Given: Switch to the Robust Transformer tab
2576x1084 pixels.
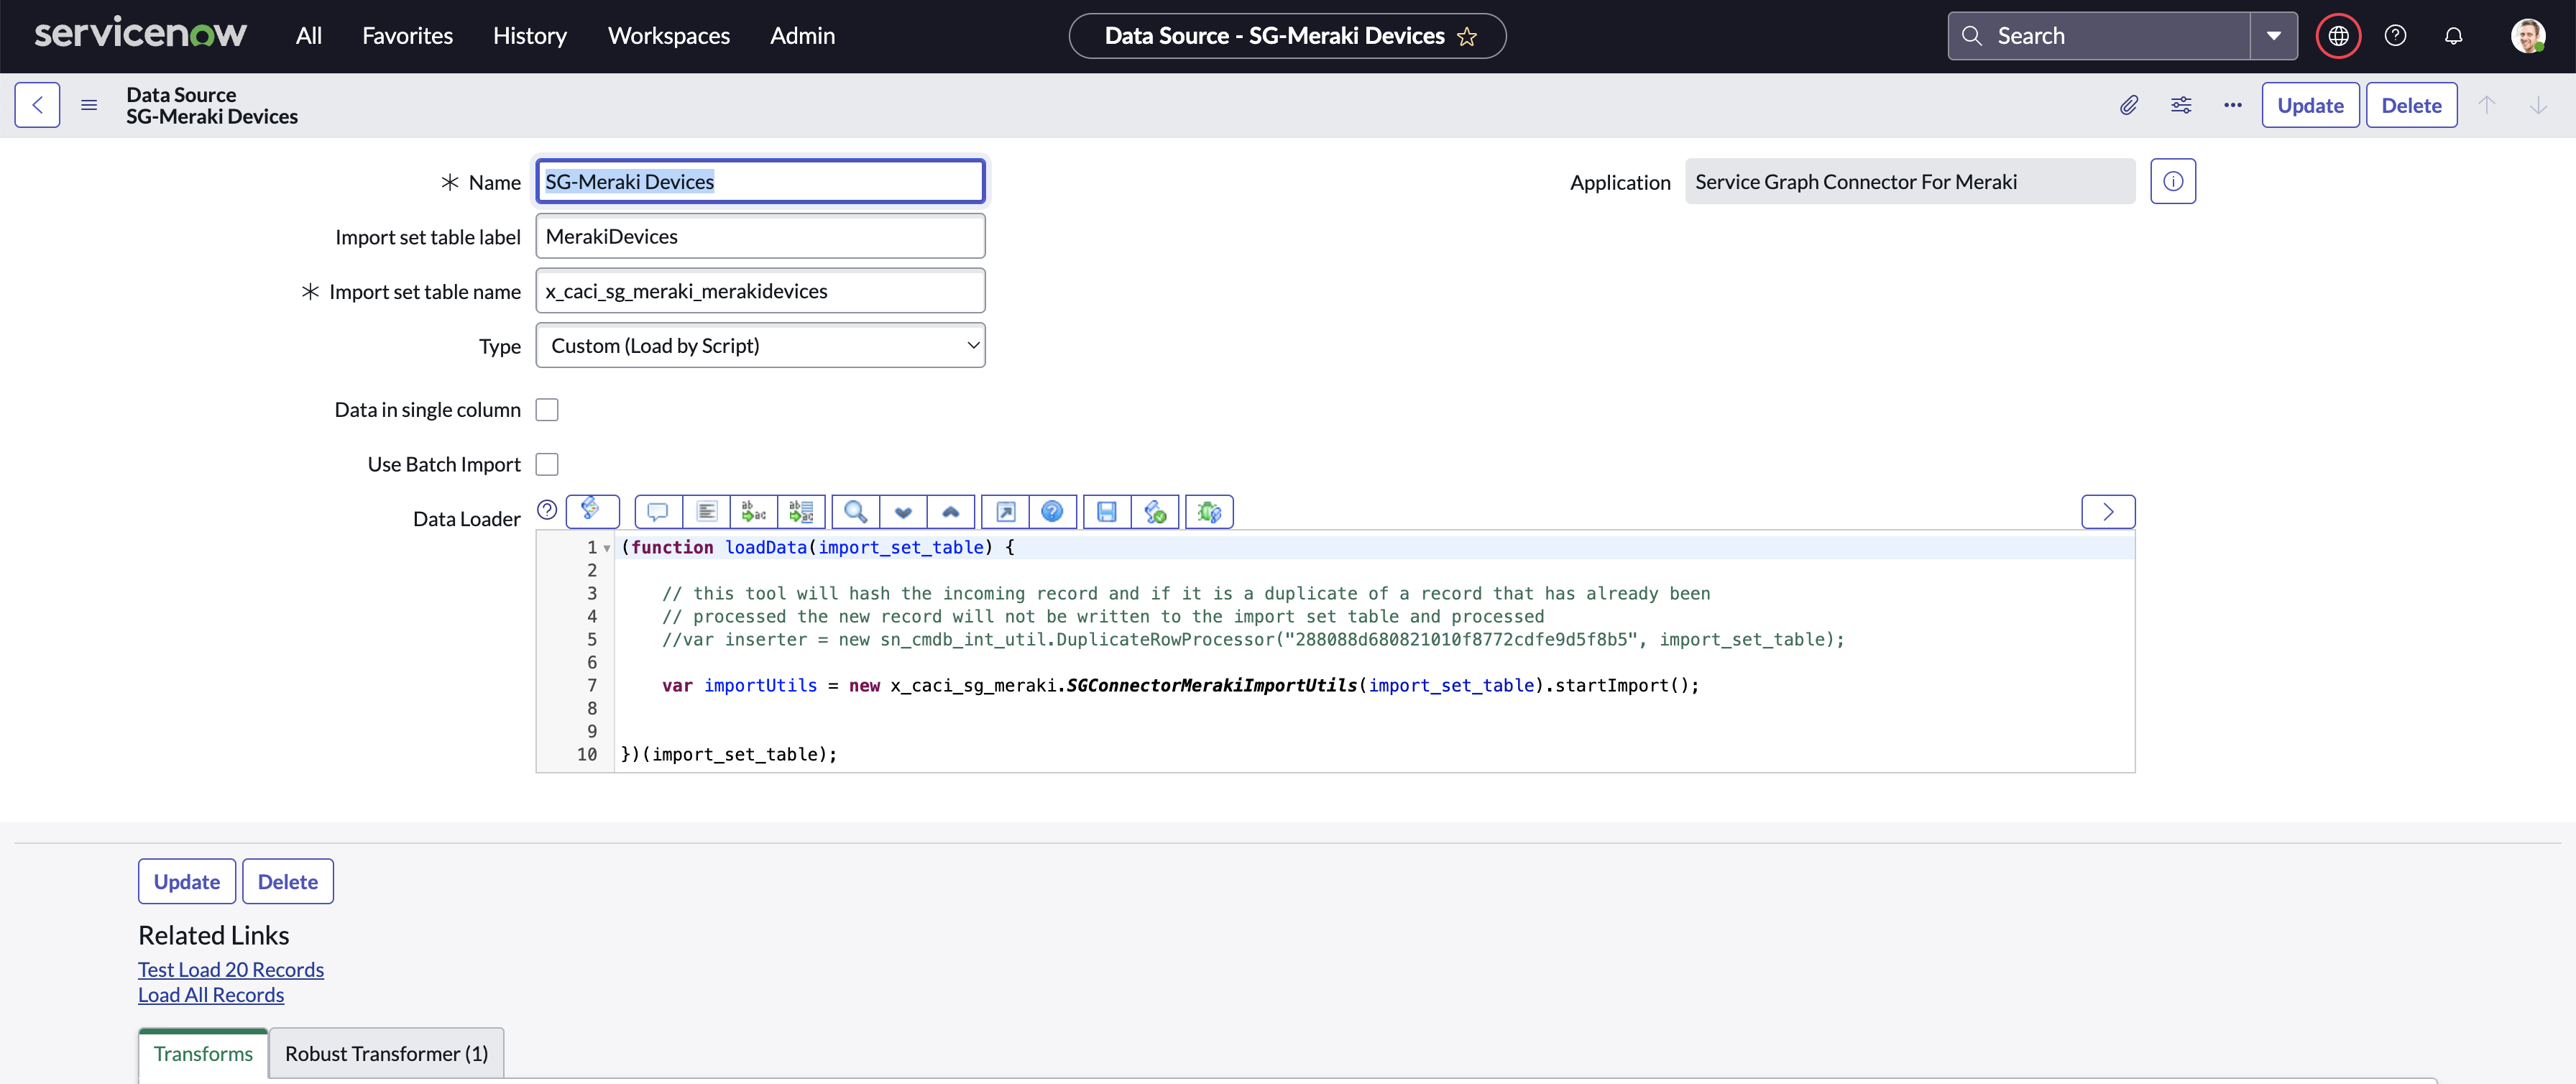Looking at the screenshot, I should (386, 1053).
